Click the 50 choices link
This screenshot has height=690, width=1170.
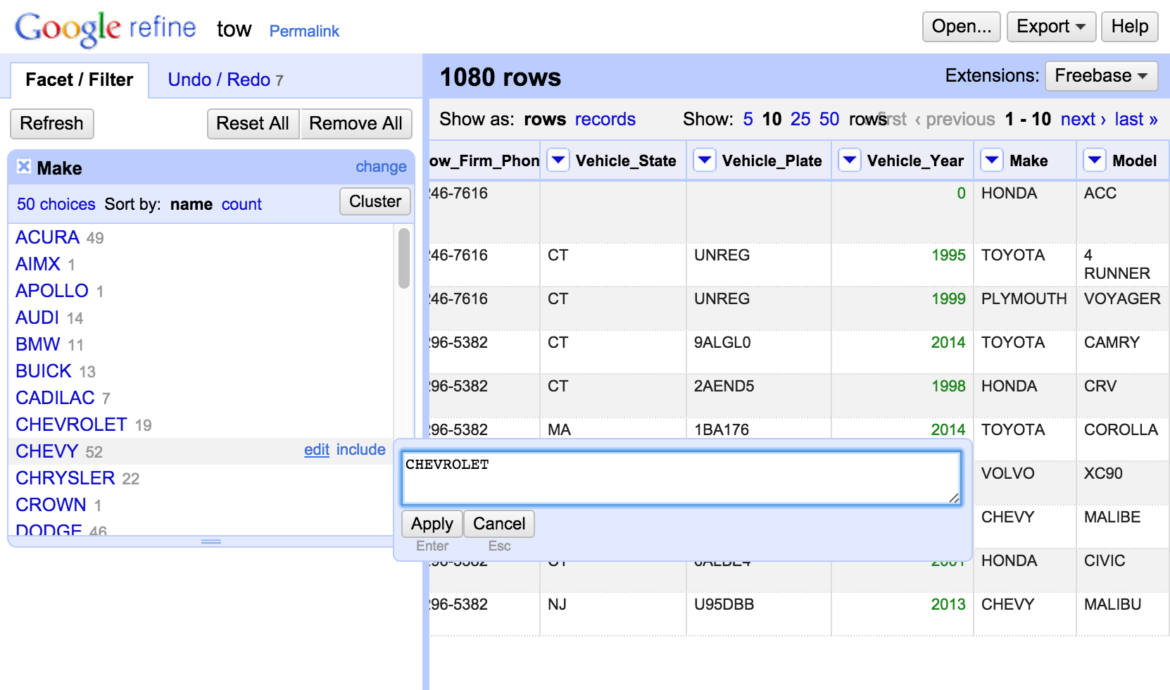pyautogui.click(x=56, y=204)
